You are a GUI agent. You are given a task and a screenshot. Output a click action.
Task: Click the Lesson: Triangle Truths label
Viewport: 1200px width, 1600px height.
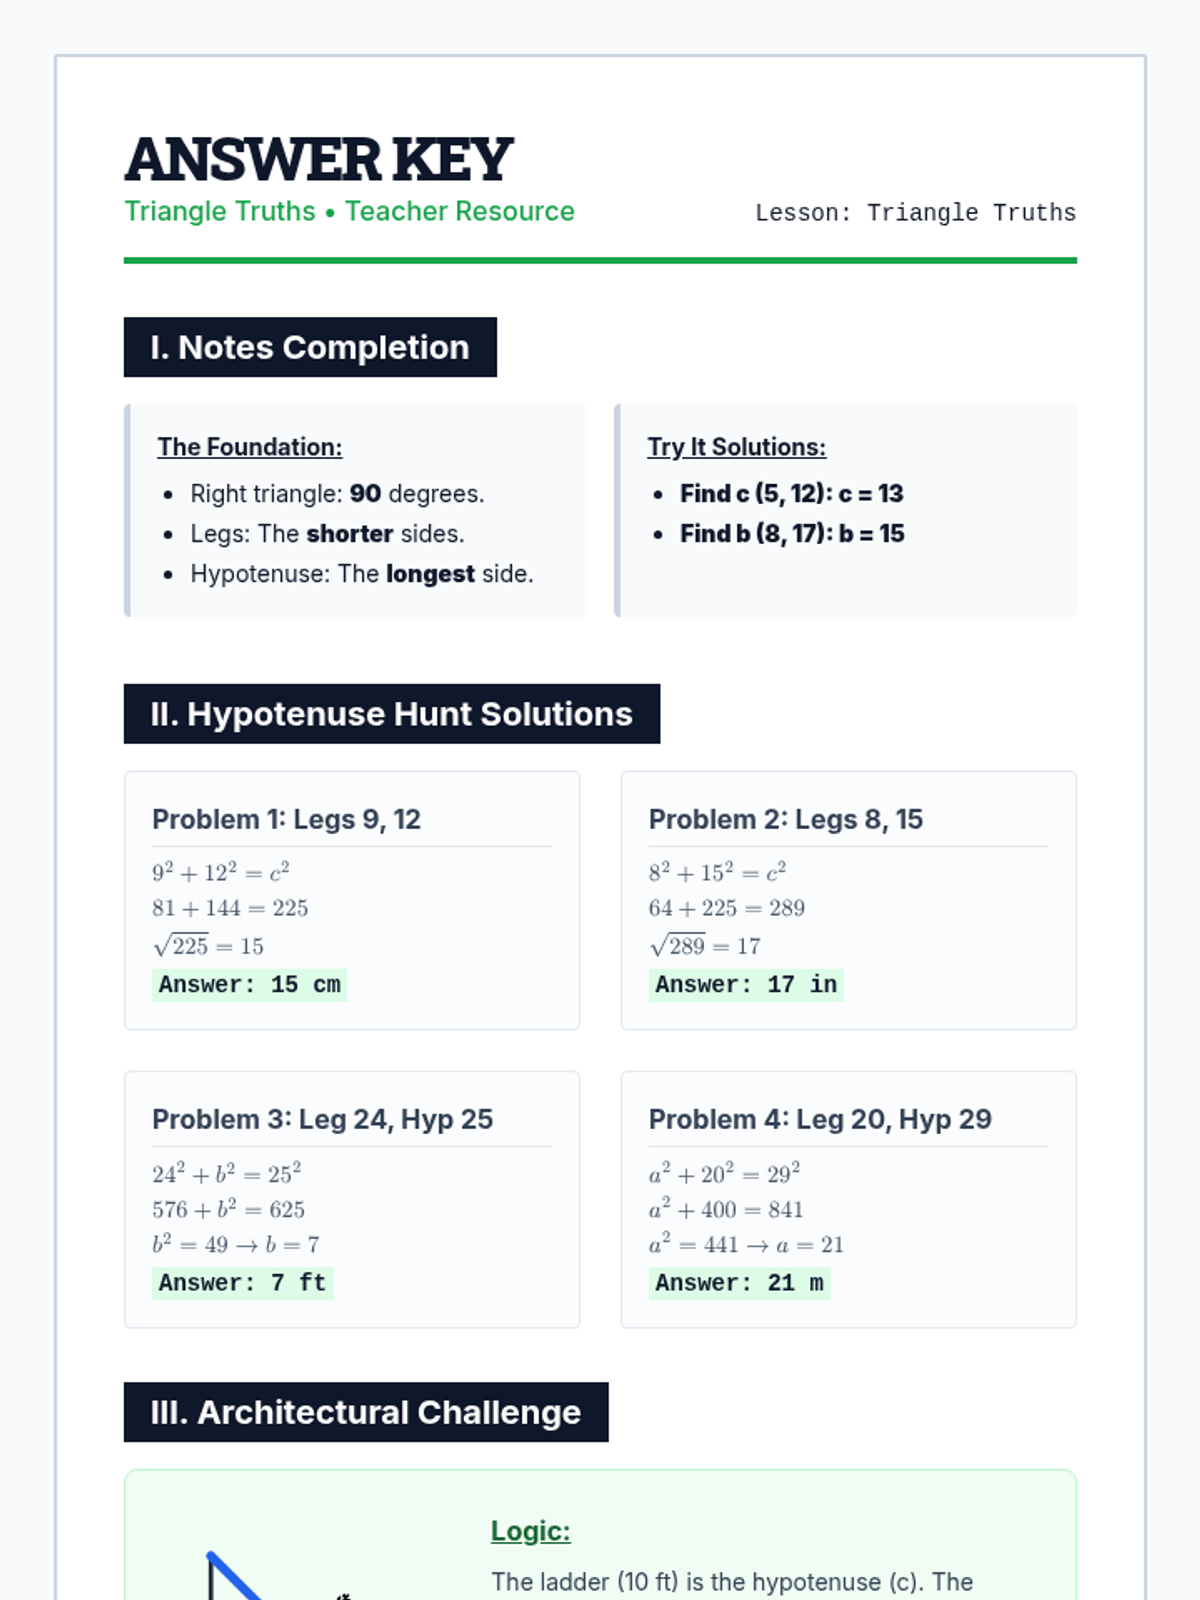click(915, 213)
